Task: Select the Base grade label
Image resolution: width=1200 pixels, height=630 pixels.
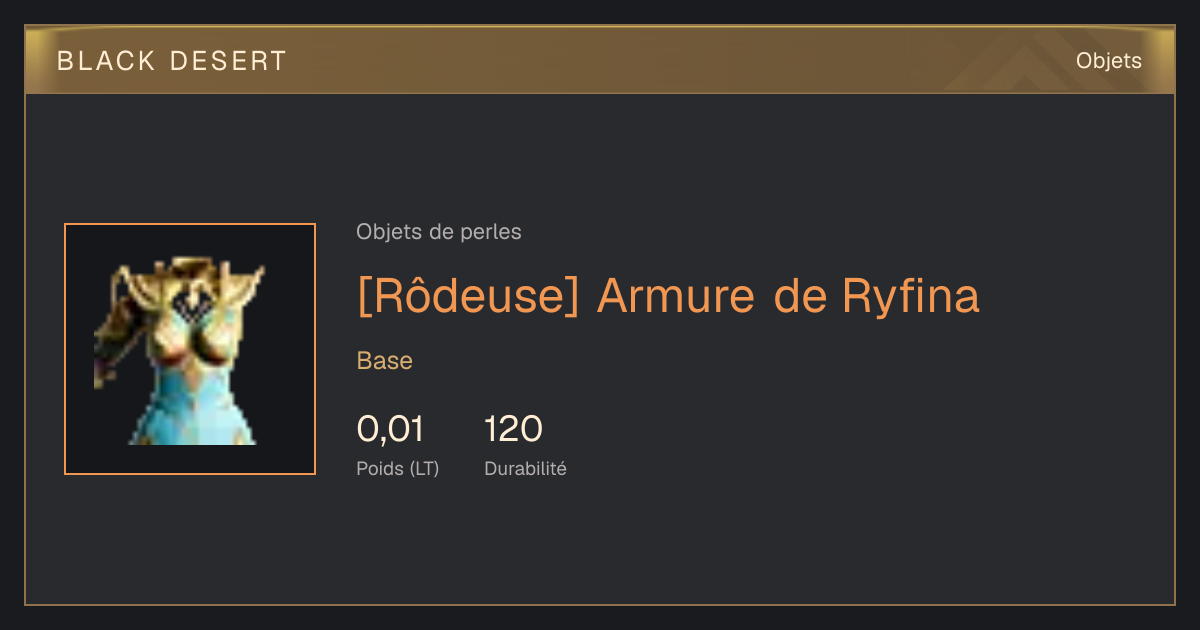Action: point(385,361)
